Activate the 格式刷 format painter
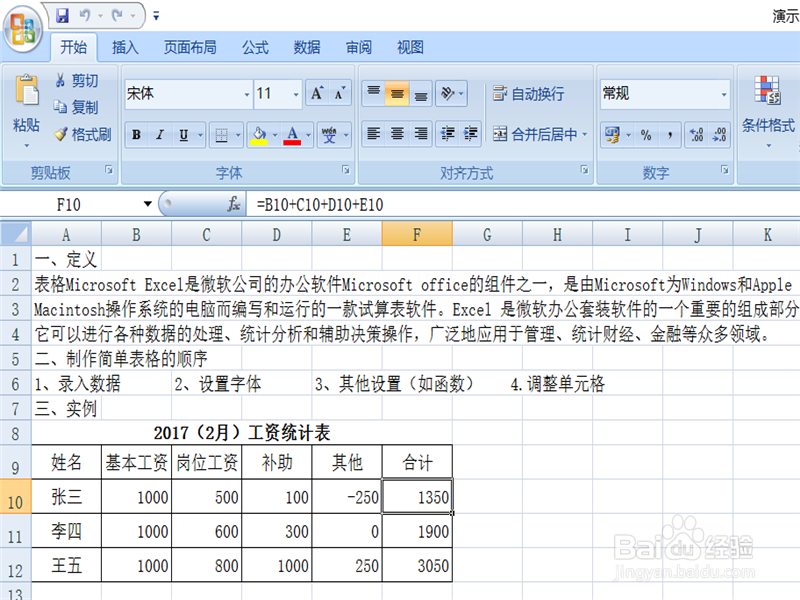This screenshot has height=600, width=800. [83, 135]
